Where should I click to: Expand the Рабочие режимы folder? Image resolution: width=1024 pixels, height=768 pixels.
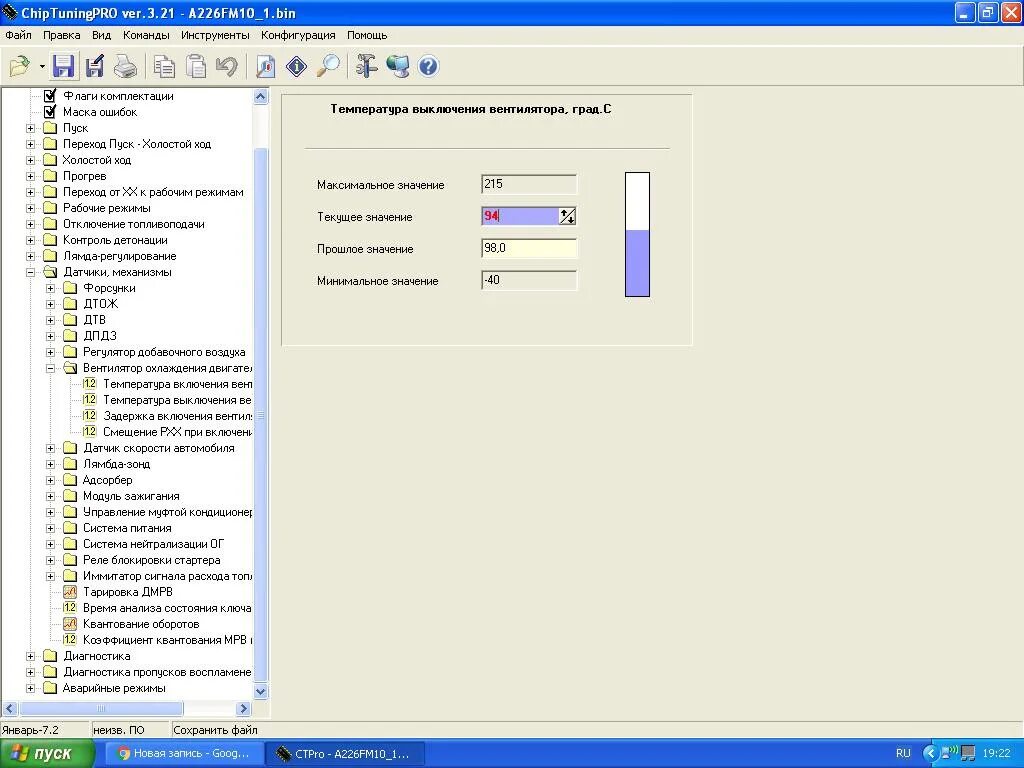point(30,208)
